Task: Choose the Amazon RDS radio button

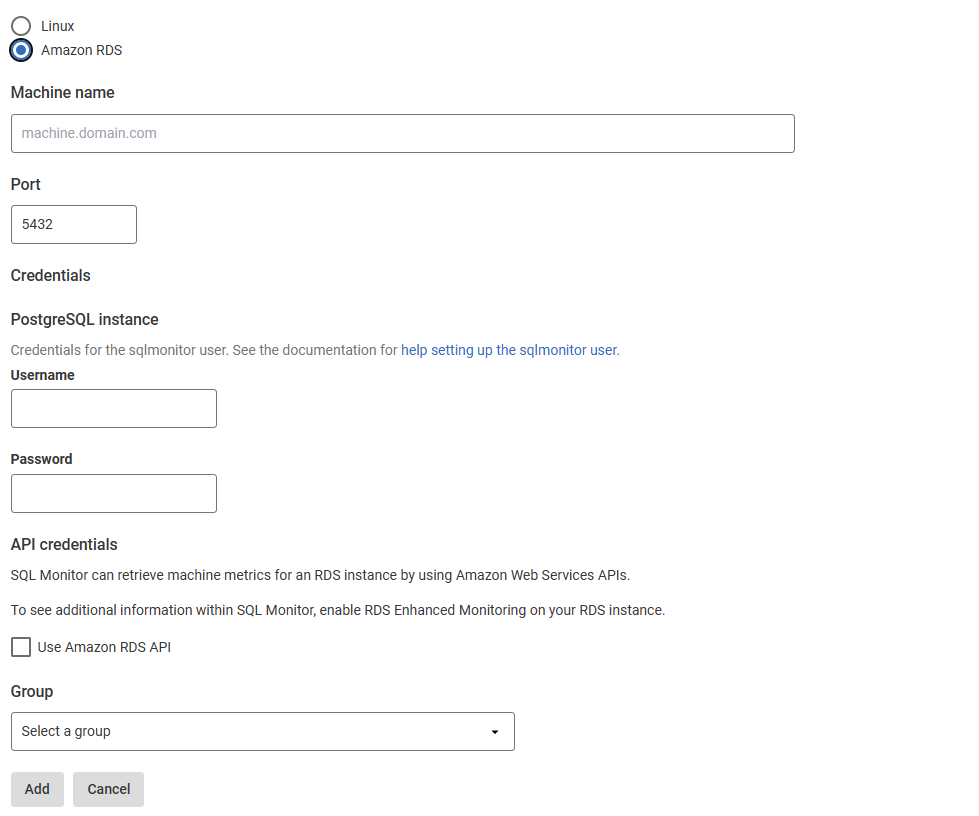Action: point(21,50)
